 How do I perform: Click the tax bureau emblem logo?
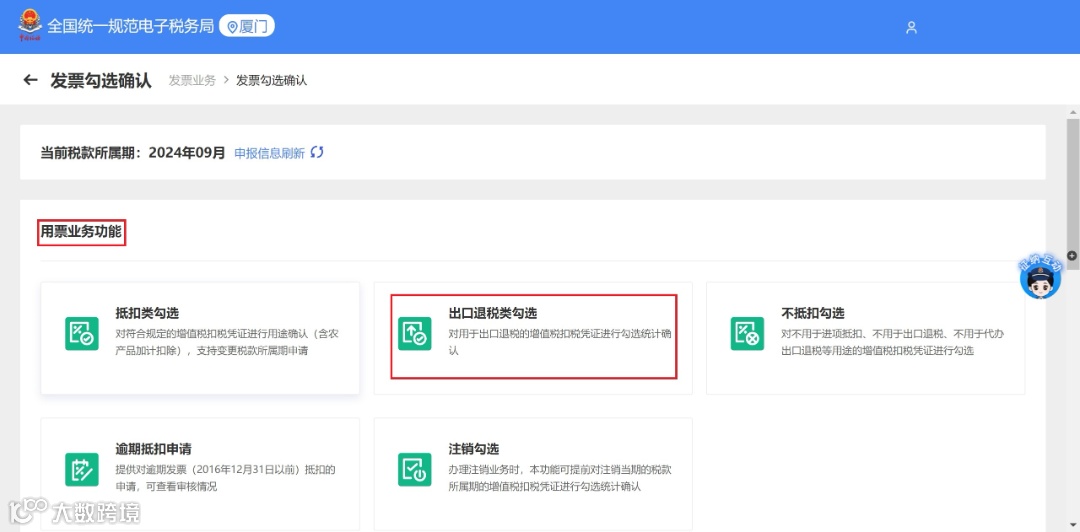coord(30,25)
